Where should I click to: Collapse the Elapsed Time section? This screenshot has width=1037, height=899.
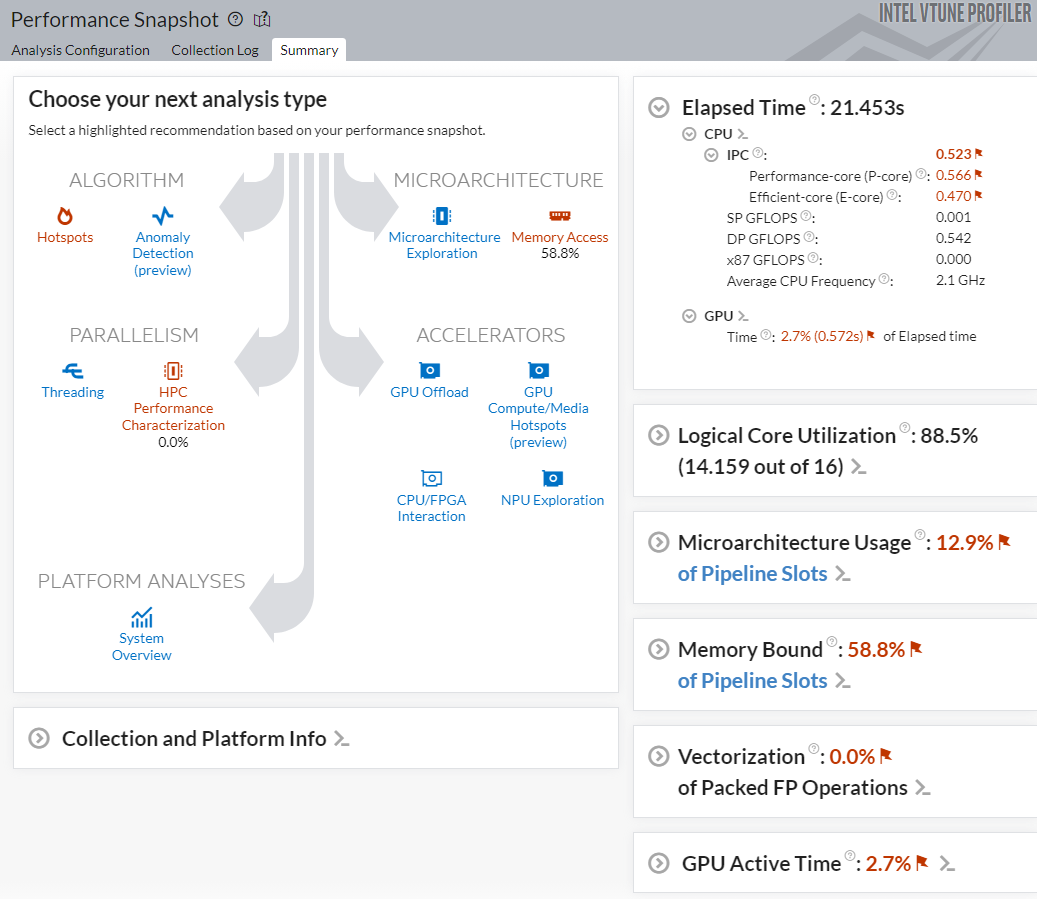[x=658, y=108]
